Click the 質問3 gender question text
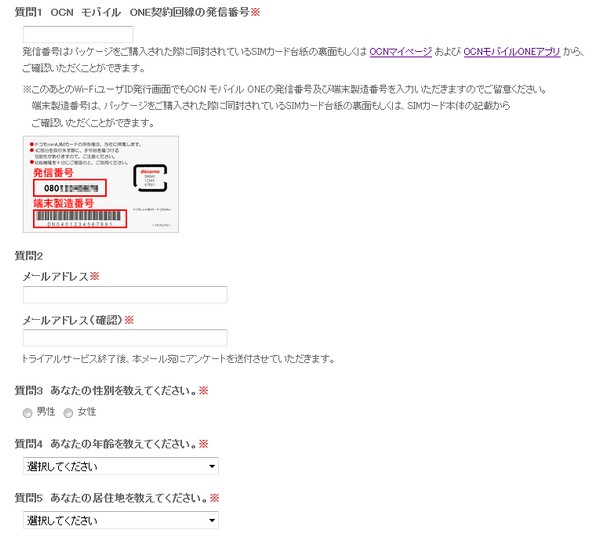 [111, 391]
